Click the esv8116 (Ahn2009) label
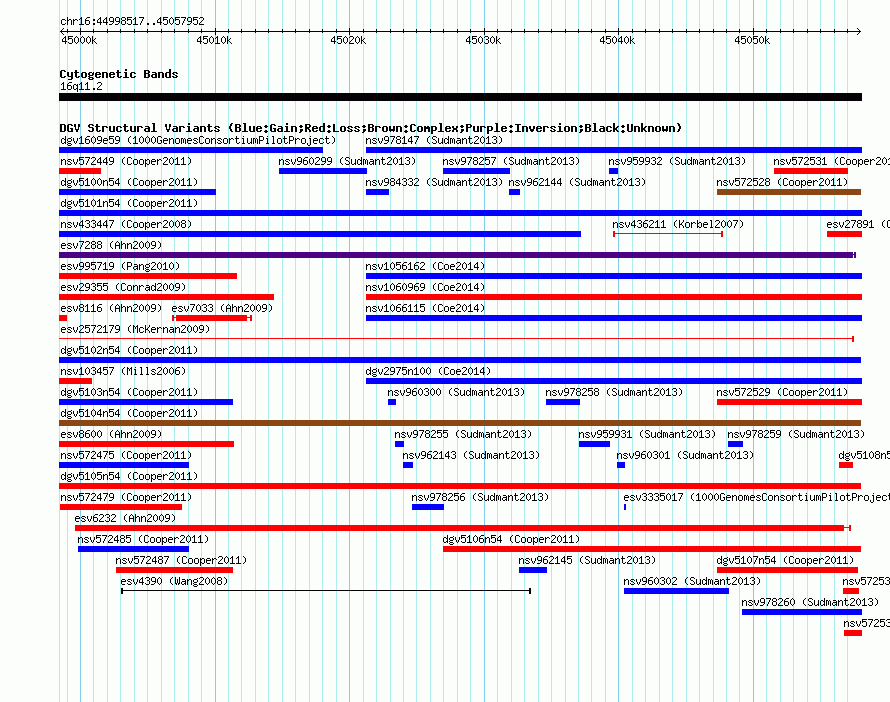Viewport: 890px width, 702px height. pos(111,308)
